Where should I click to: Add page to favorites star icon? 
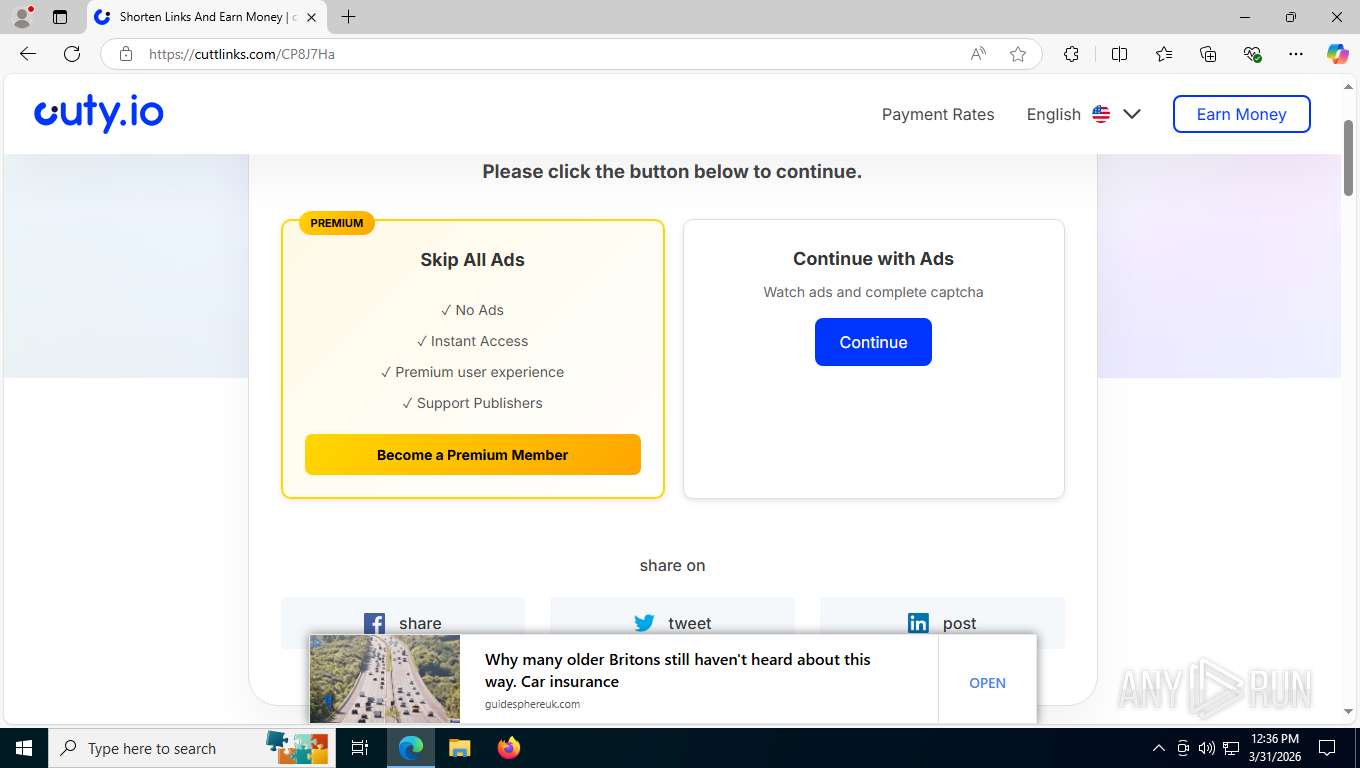(1018, 54)
